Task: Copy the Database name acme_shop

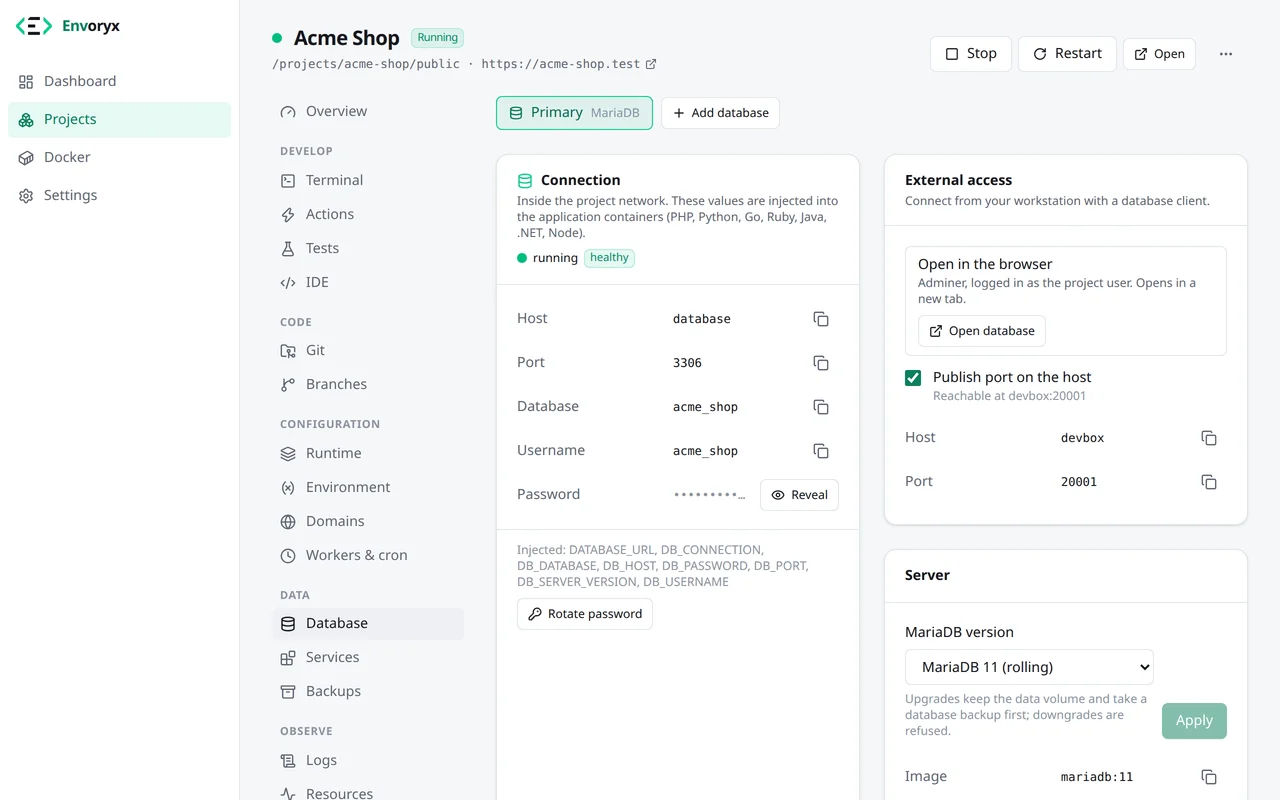Action: [821, 407]
